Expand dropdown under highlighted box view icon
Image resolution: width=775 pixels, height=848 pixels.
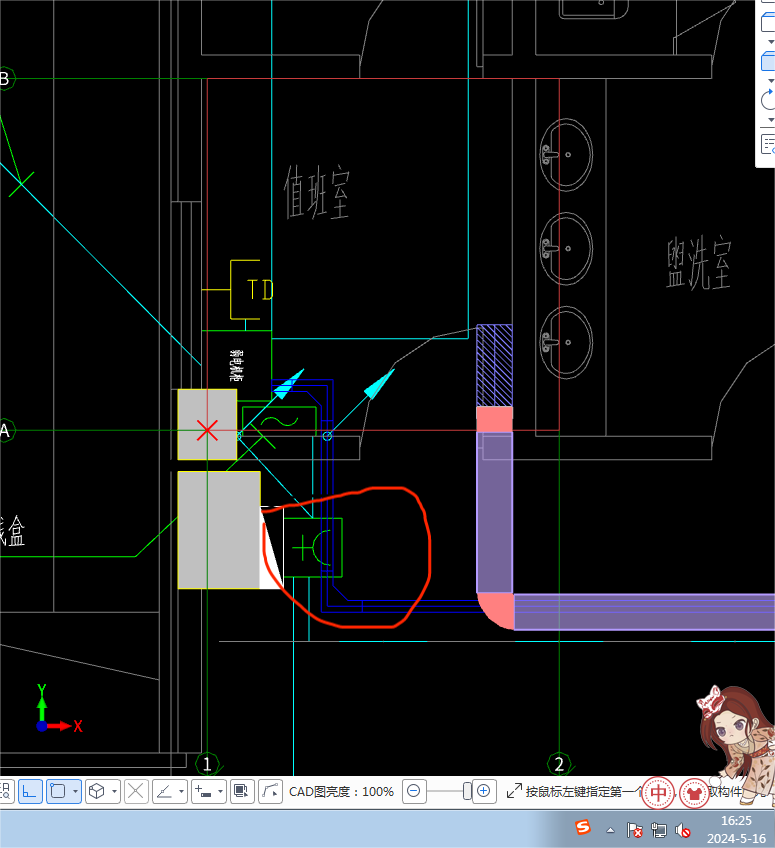coord(771,81)
